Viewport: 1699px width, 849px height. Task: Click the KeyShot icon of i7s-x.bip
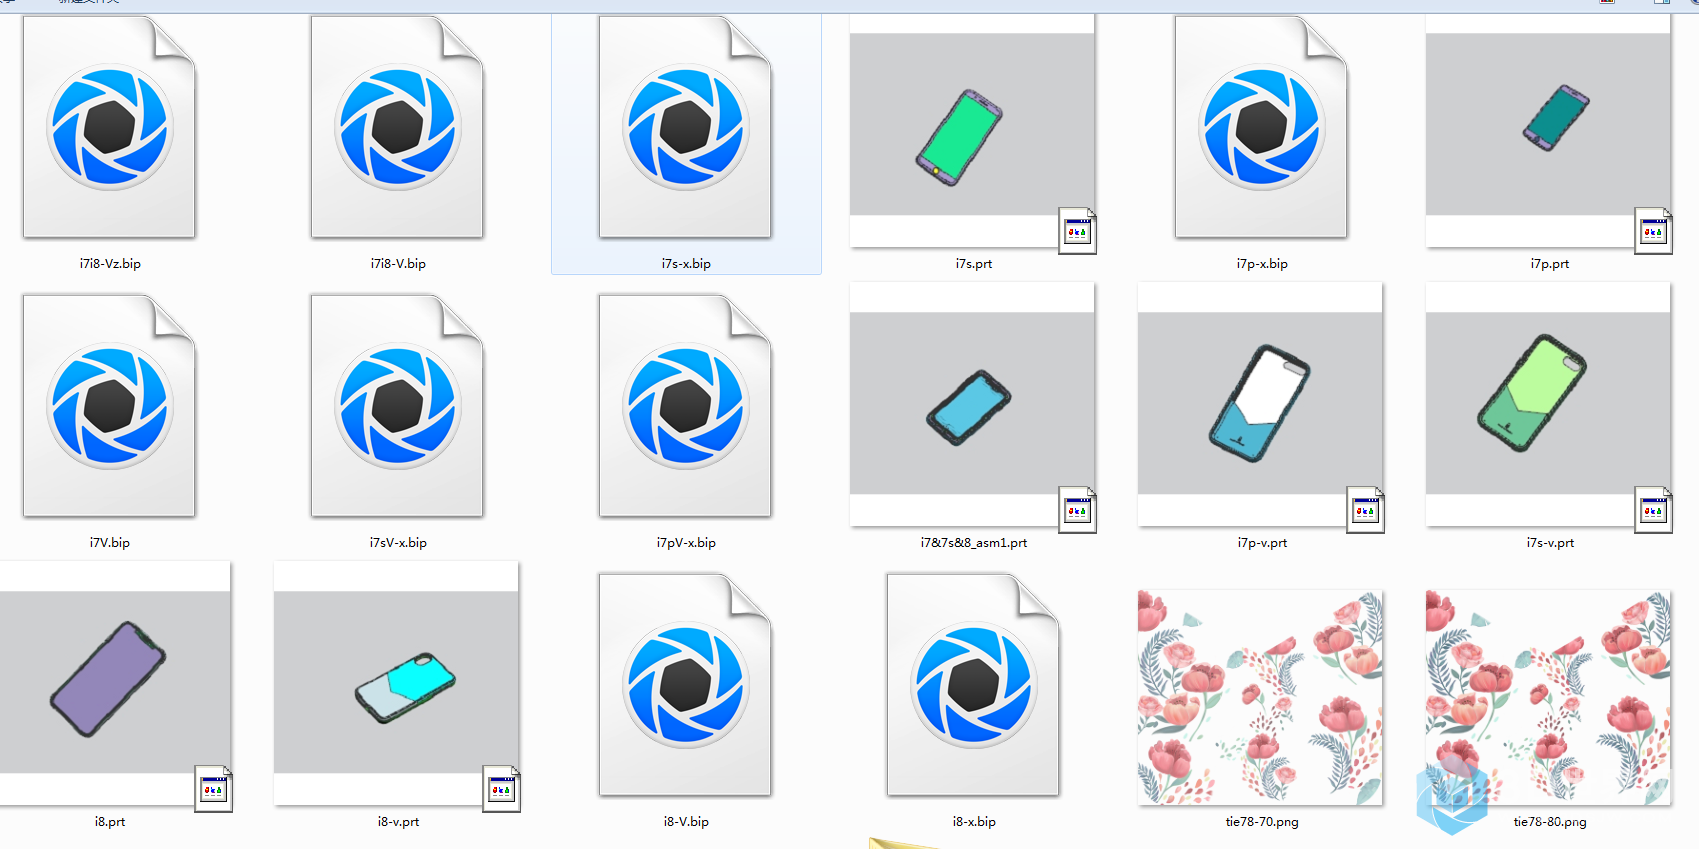click(685, 127)
